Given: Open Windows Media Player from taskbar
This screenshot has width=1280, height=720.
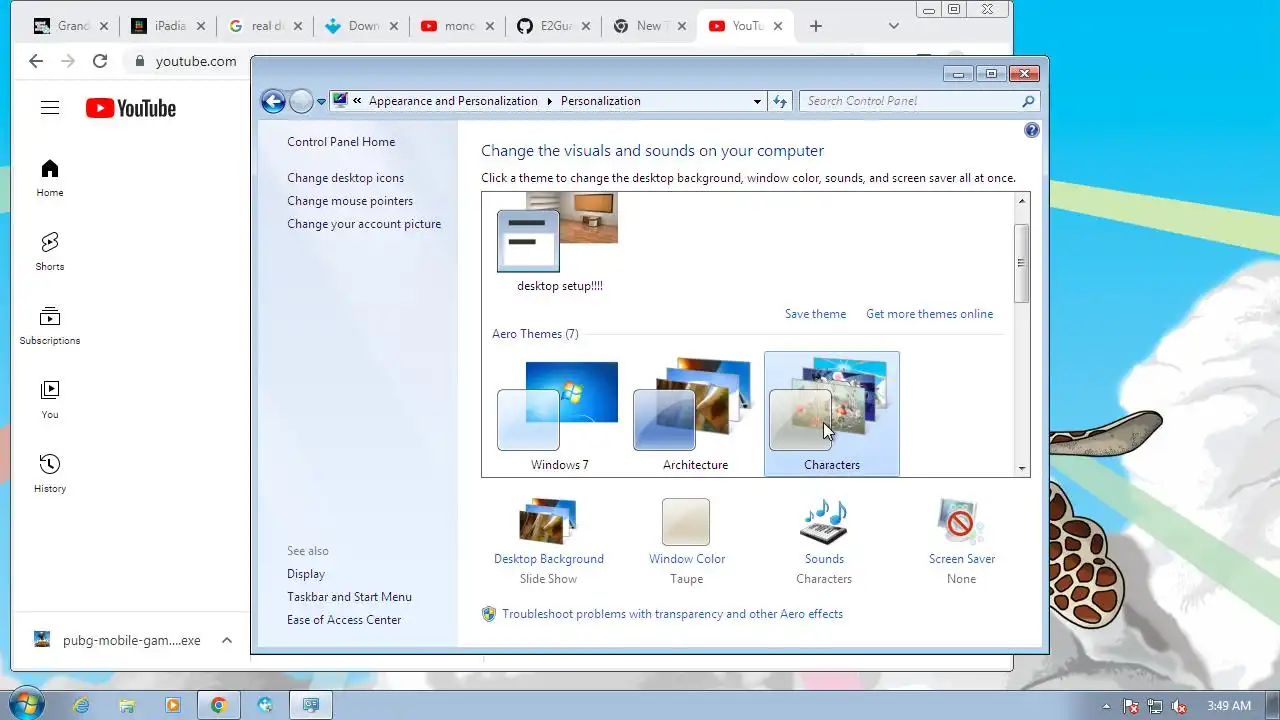Looking at the screenshot, I should [x=173, y=705].
